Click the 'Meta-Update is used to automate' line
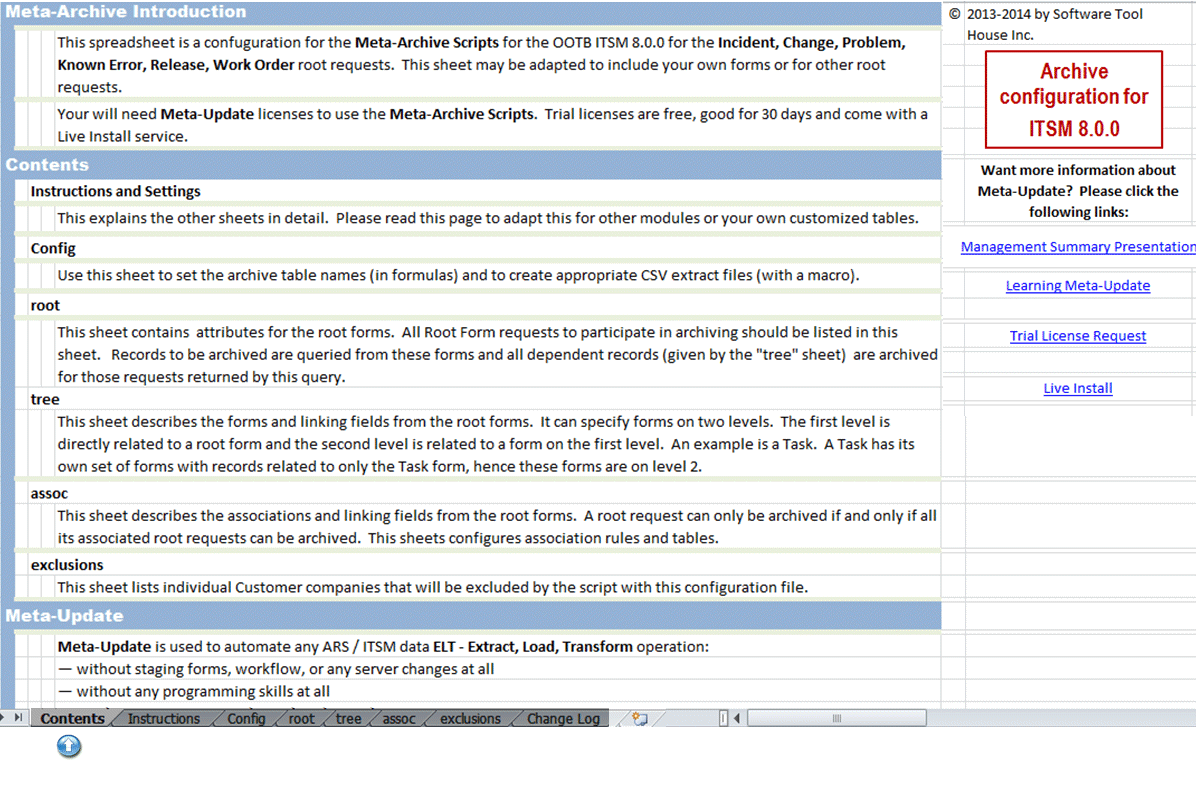1196x794 pixels. [x=383, y=646]
